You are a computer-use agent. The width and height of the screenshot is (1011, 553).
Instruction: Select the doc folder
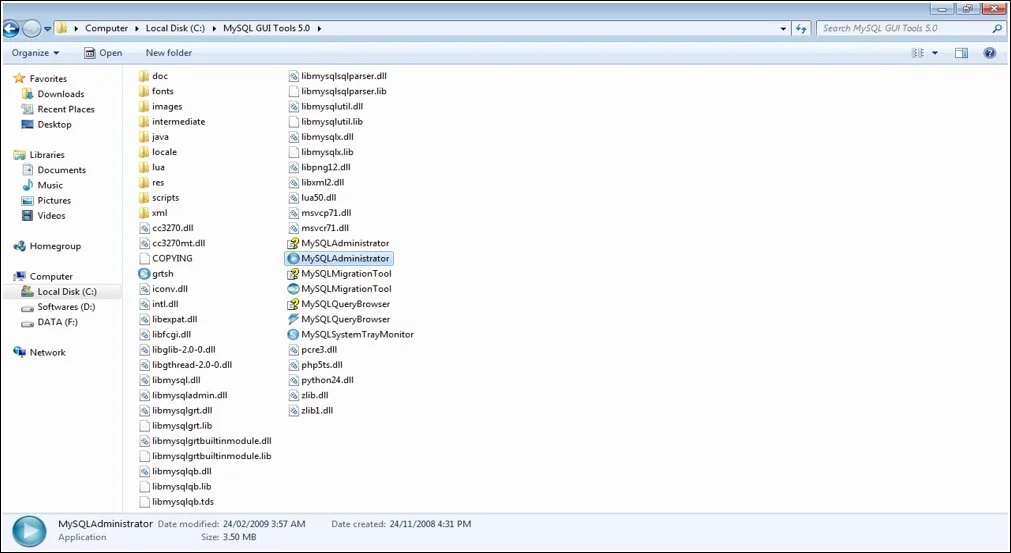(x=153, y=76)
